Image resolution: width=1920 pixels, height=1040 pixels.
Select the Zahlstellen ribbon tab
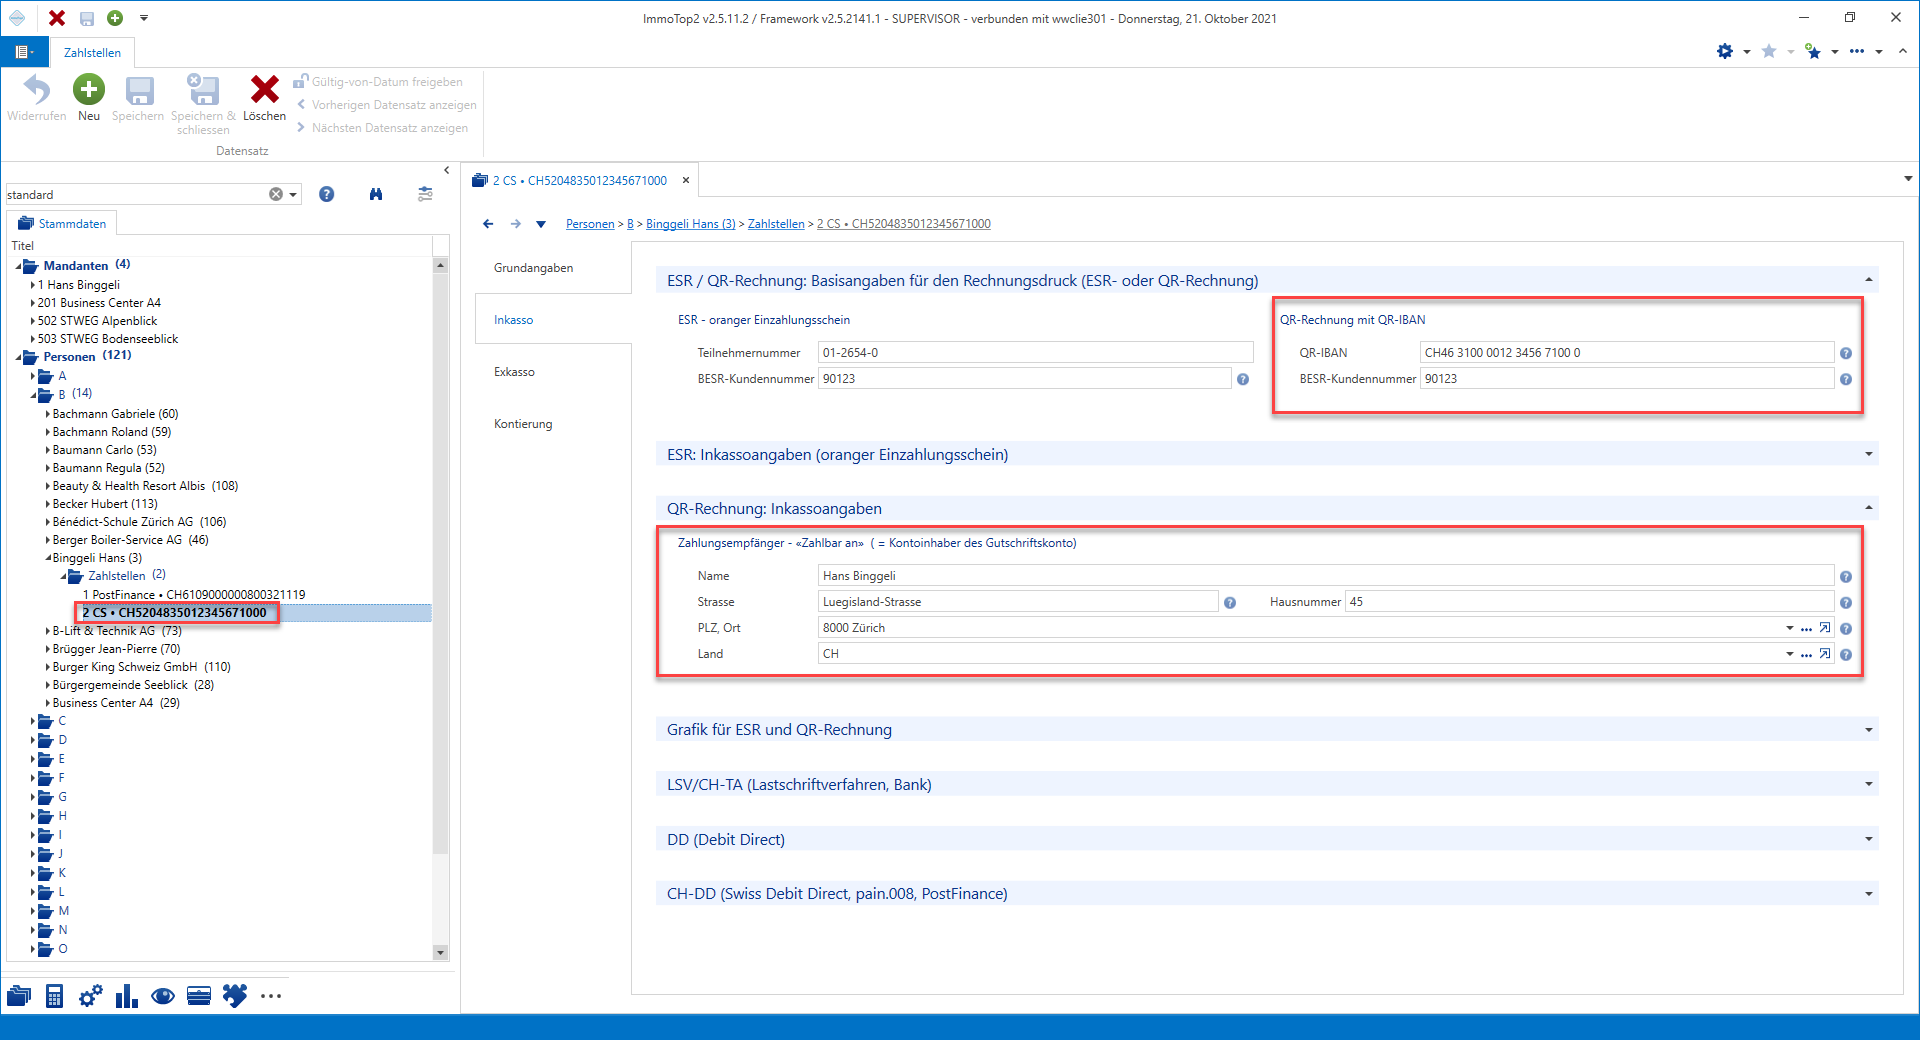point(92,52)
